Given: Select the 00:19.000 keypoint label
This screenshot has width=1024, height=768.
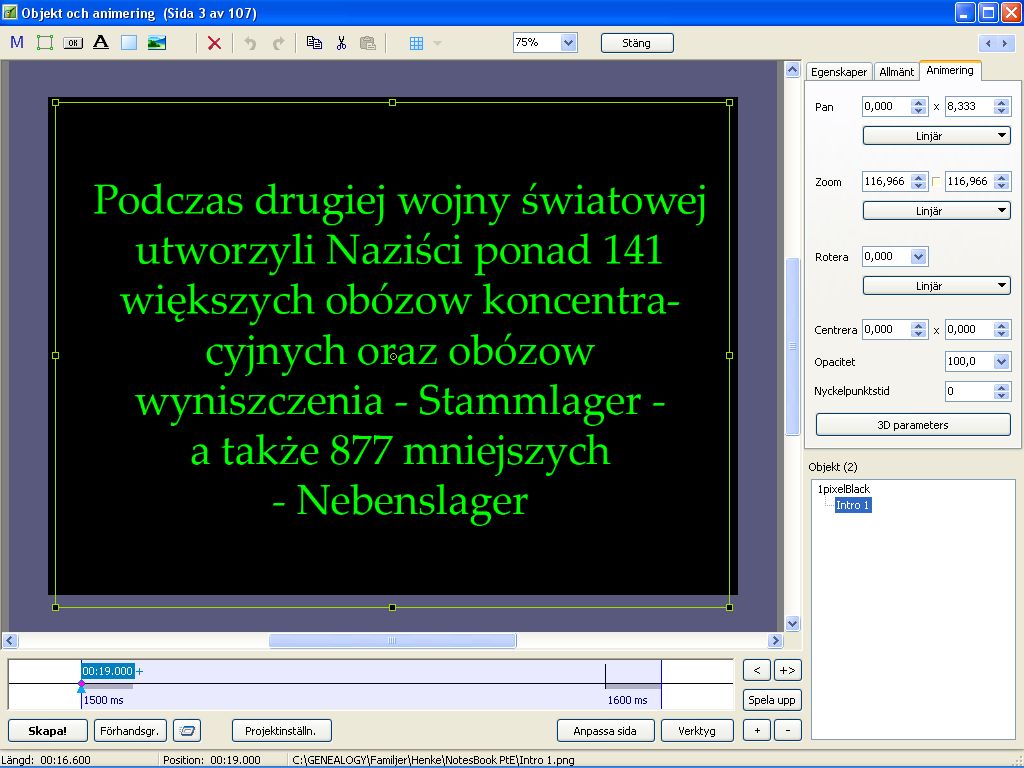Looking at the screenshot, I should point(108,671).
